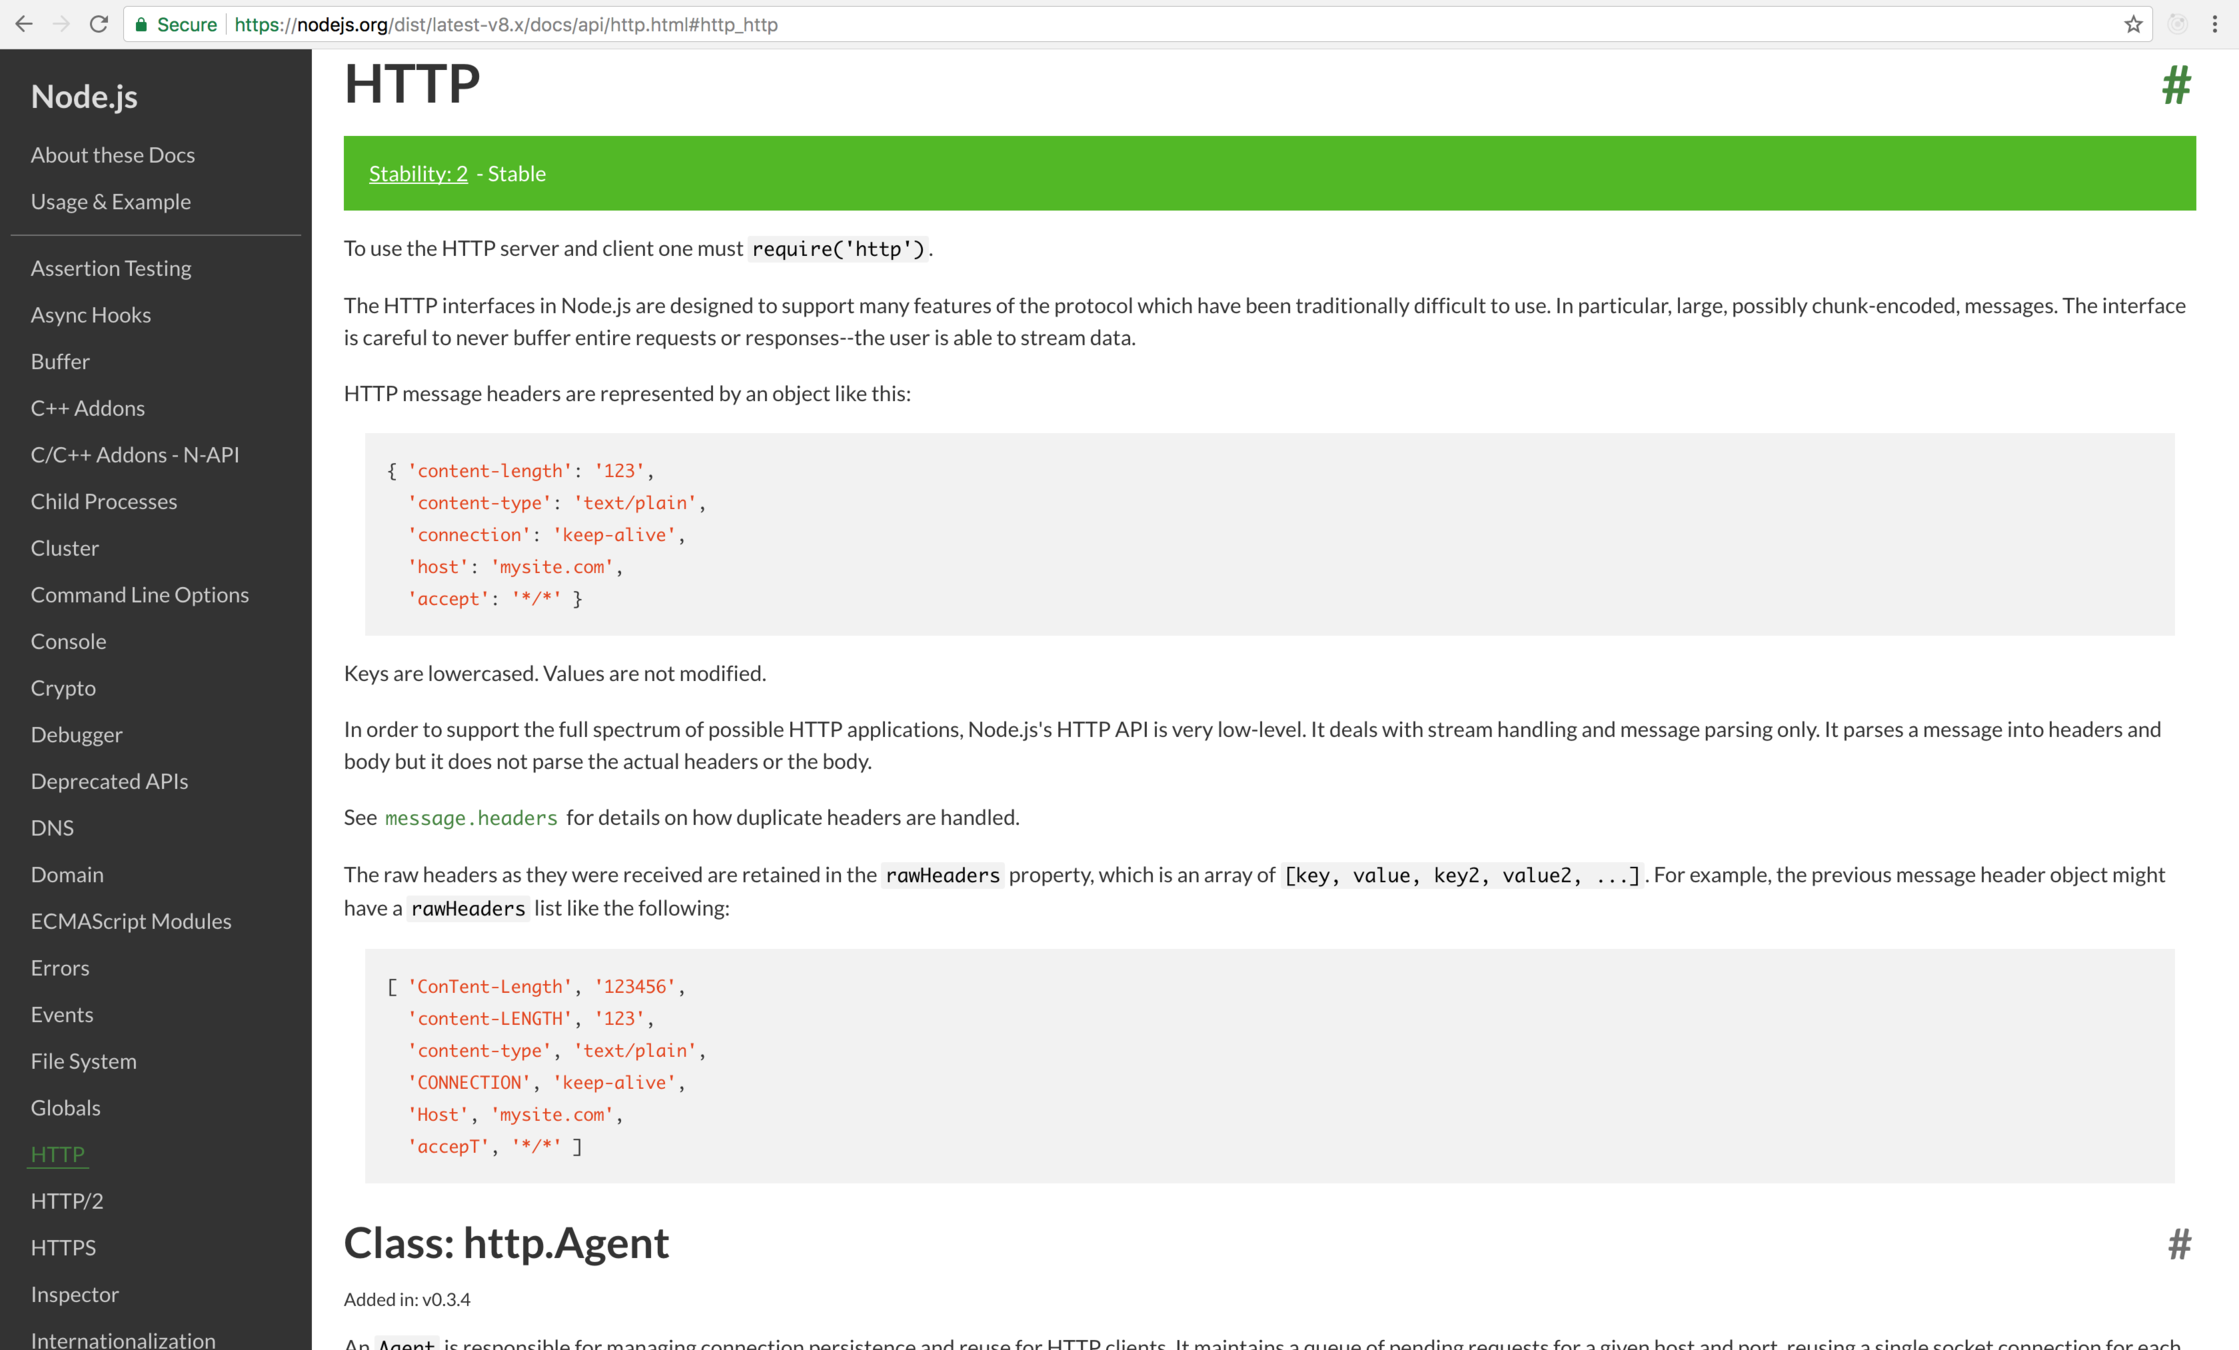Click the green # anchor beside HTTP heading
The width and height of the screenshot is (2239, 1350).
[x=2176, y=86]
